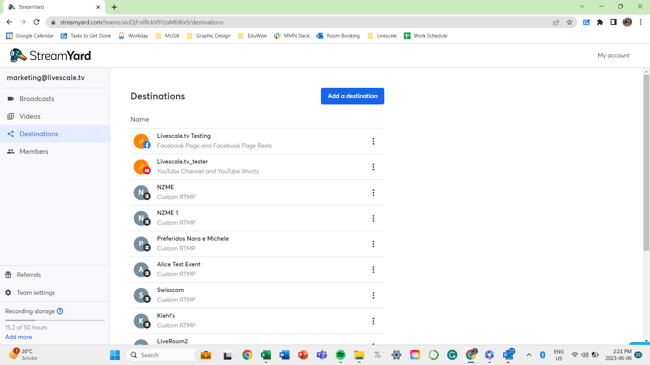
Task: Open the Members page
Action: [34, 151]
